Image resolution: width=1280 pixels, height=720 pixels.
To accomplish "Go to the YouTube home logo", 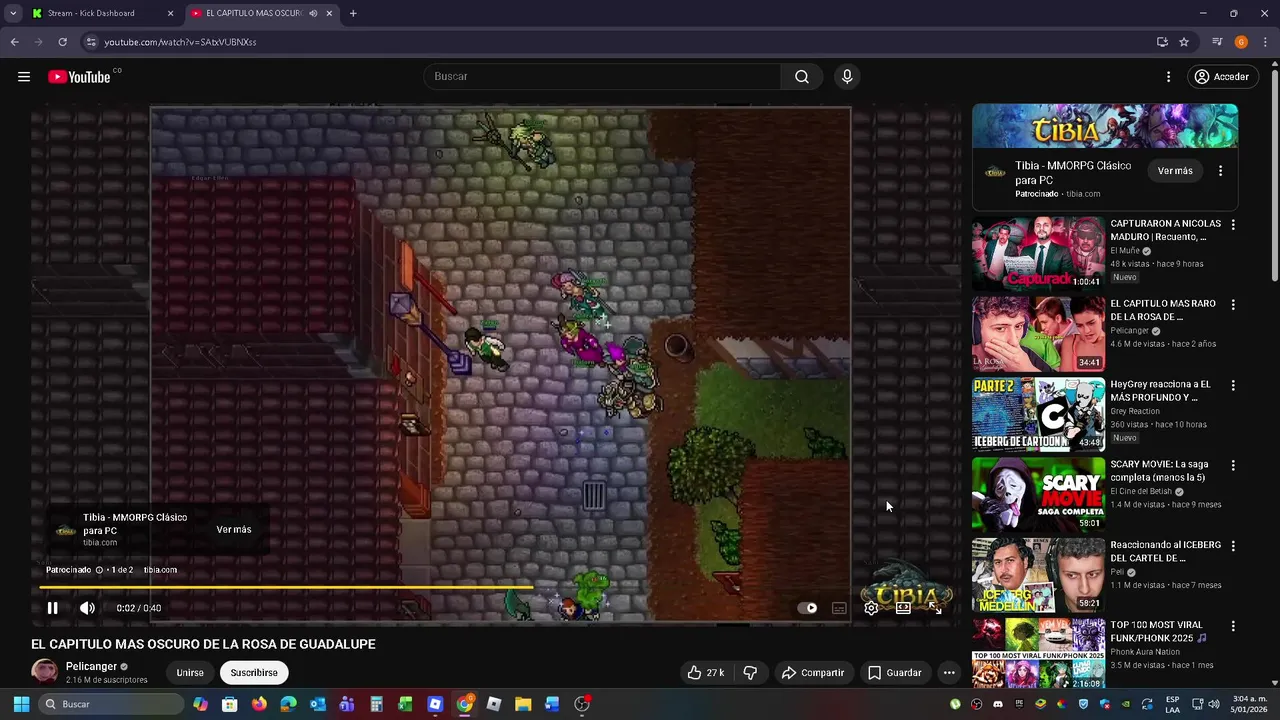I will pyautogui.click(x=80, y=77).
